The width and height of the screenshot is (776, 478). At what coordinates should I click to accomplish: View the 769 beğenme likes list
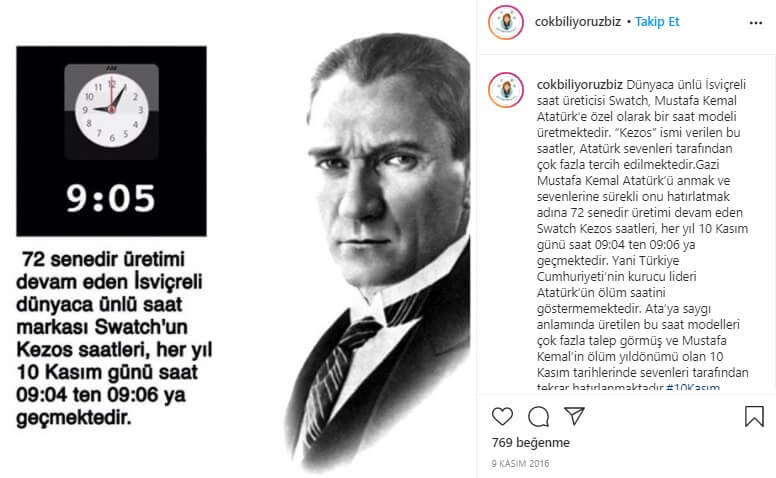click(531, 442)
